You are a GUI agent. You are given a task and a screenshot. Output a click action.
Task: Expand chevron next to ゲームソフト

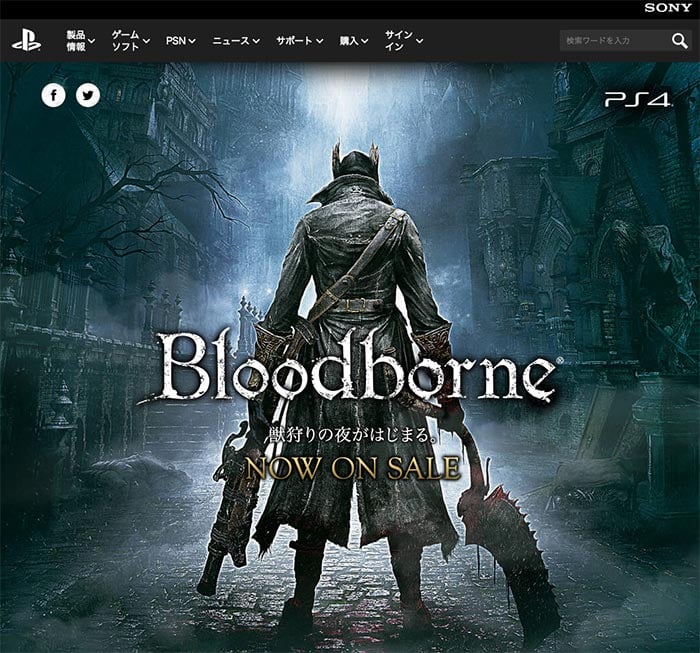(x=146, y=41)
